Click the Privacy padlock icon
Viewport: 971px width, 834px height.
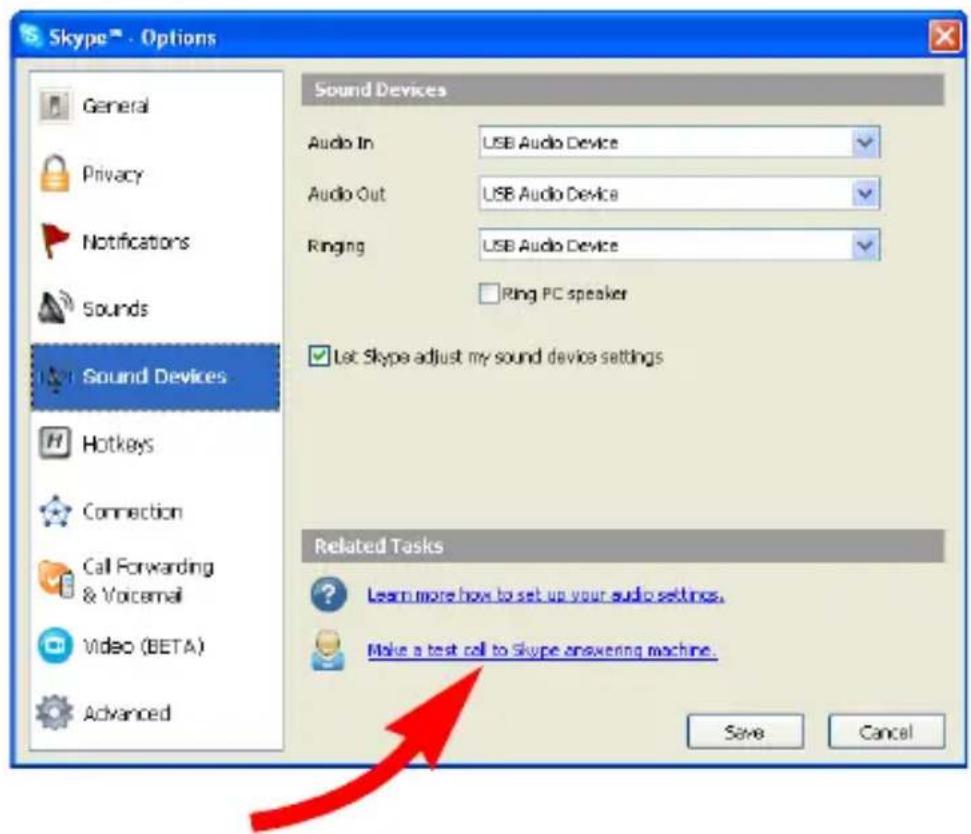[x=54, y=173]
